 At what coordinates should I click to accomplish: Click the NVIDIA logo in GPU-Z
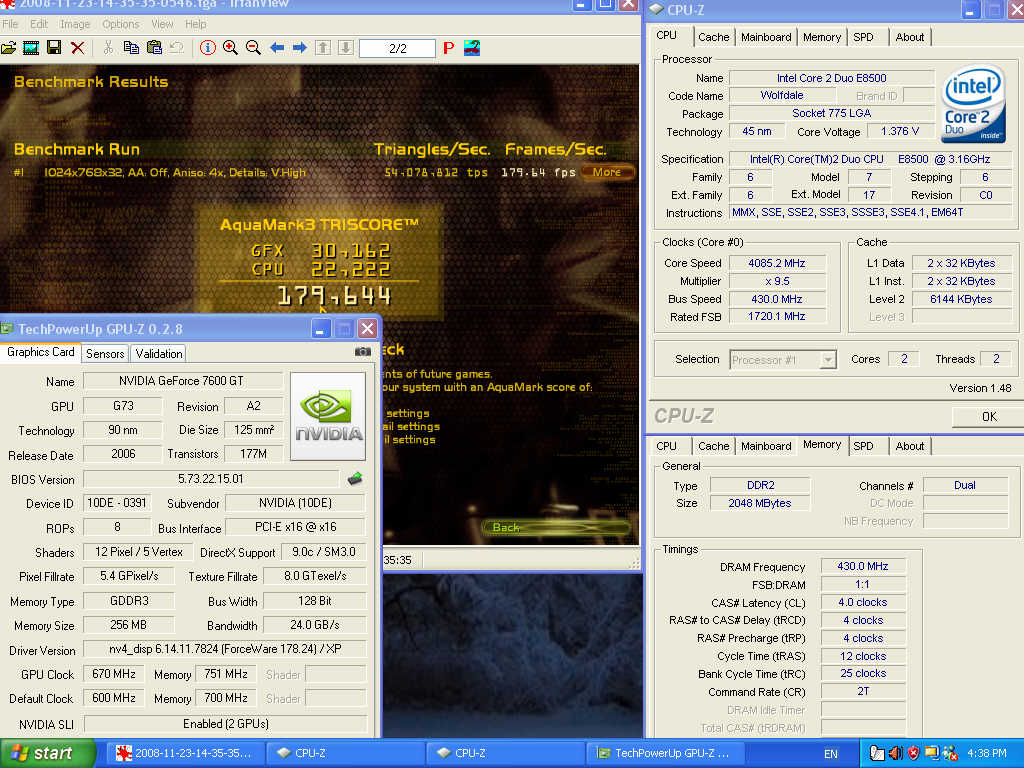click(328, 416)
